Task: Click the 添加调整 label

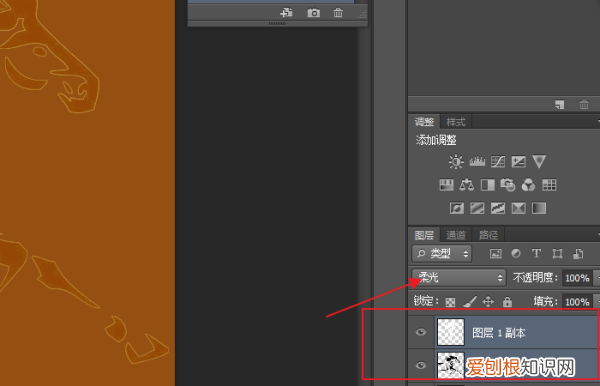Action: click(436, 140)
